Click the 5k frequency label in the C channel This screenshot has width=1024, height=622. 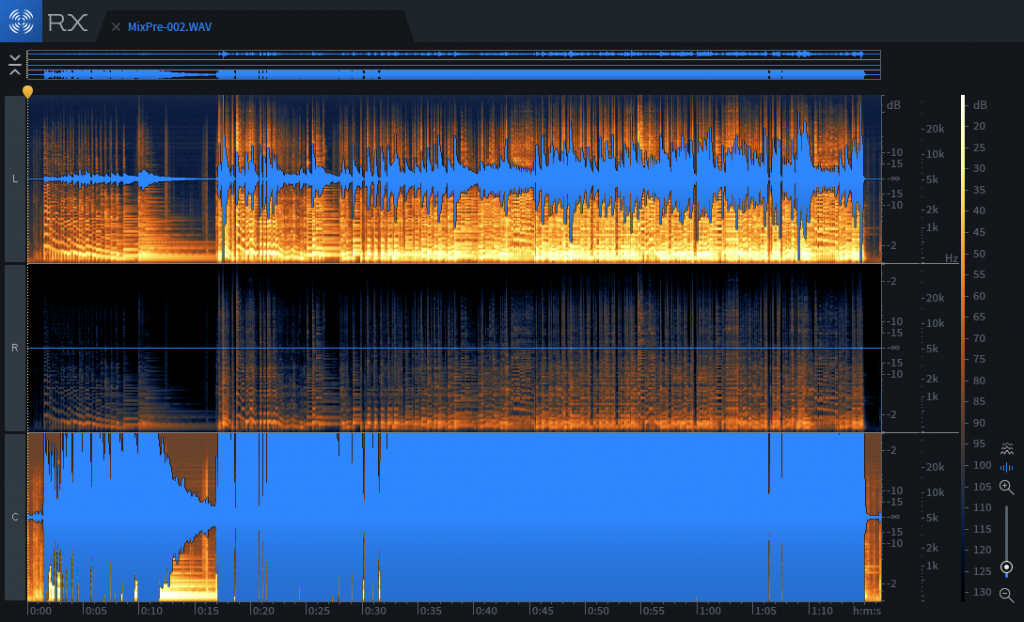tap(933, 518)
